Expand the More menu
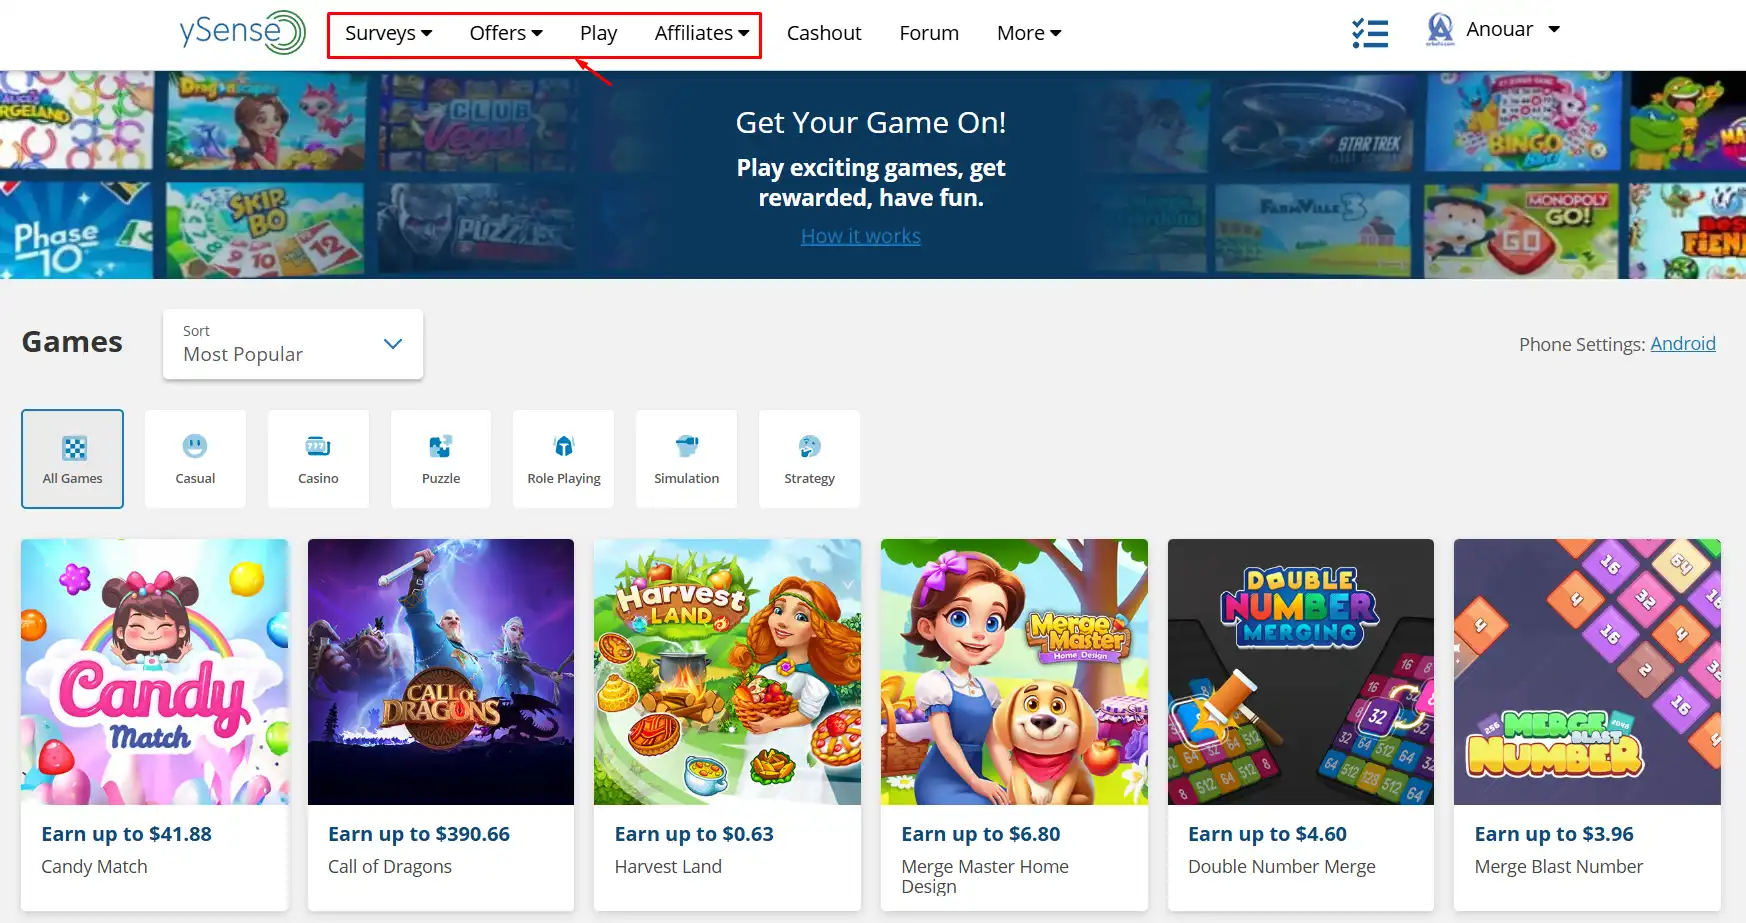The height and width of the screenshot is (923, 1746). pos(1028,33)
